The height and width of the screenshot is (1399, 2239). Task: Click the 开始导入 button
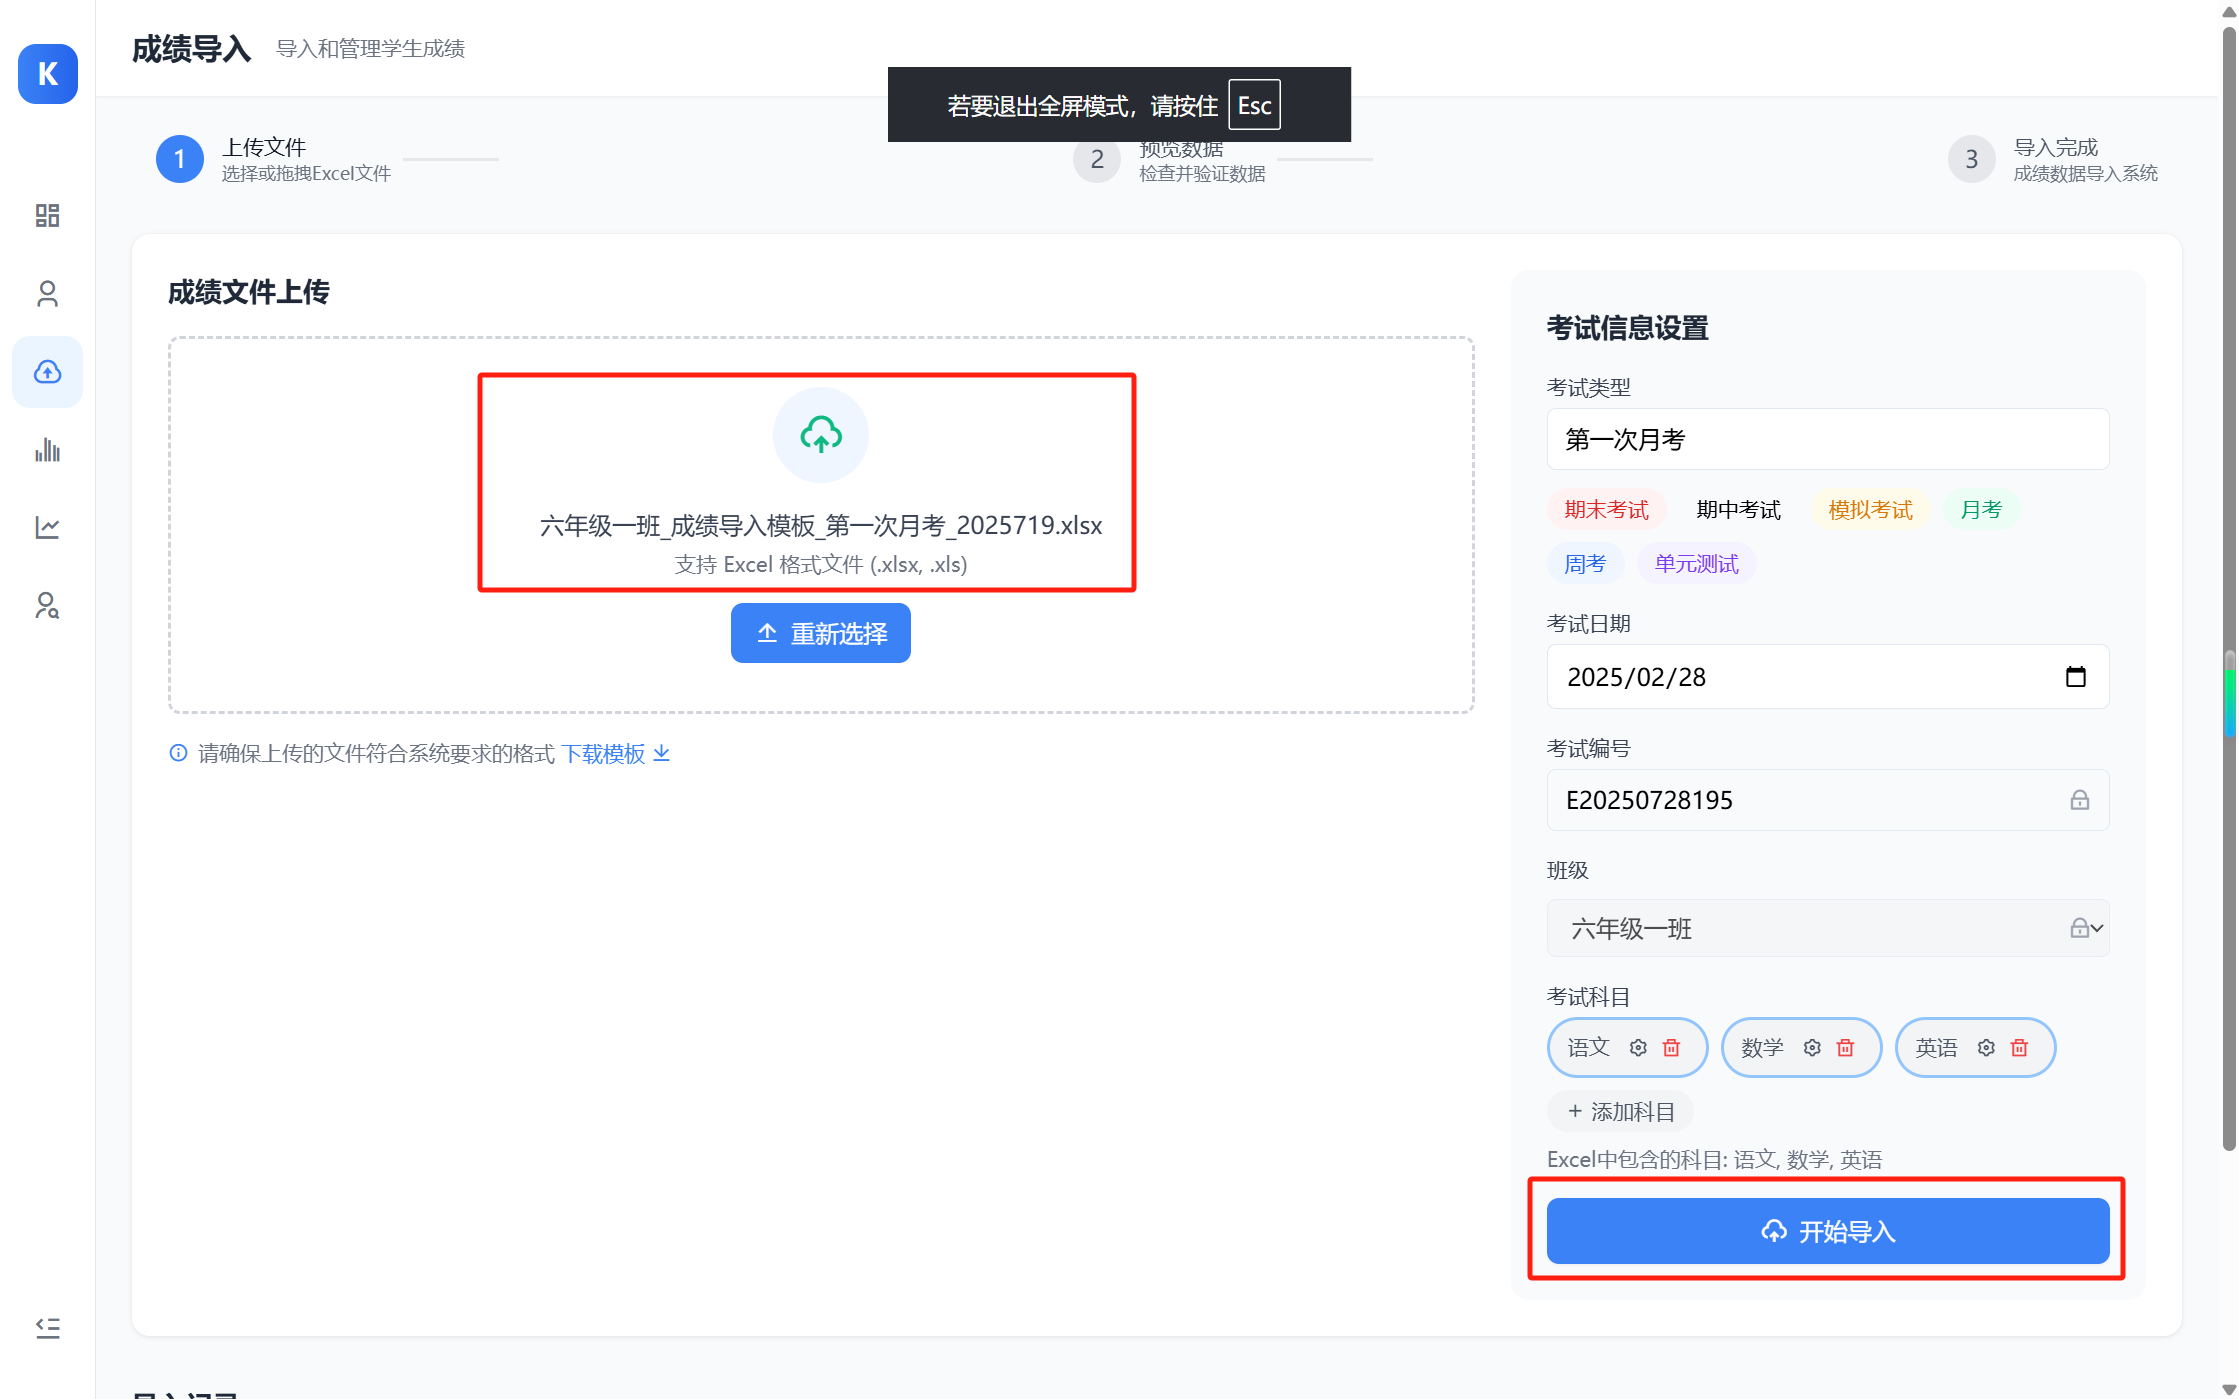[x=1827, y=1231]
